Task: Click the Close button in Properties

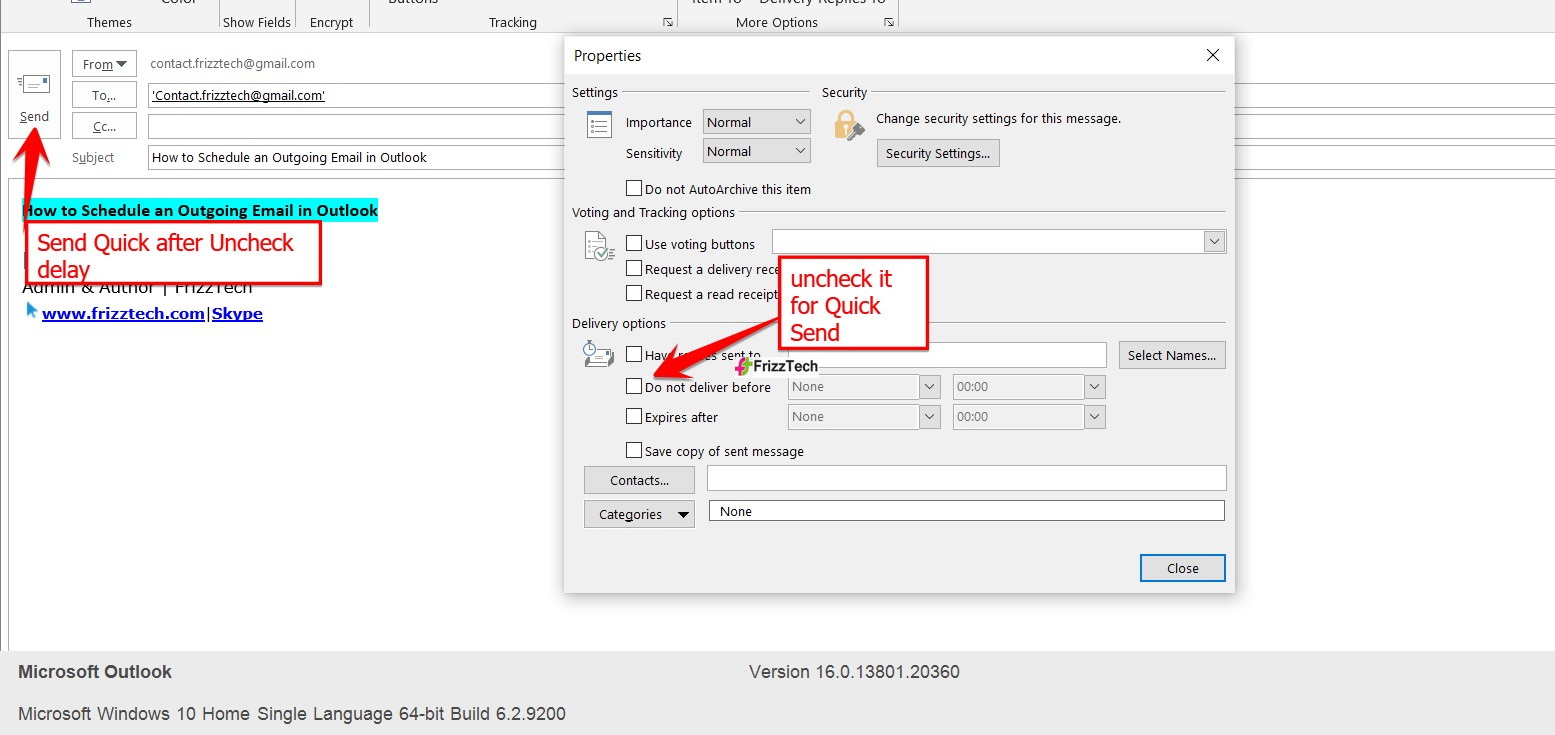Action: coord(1182,568)
